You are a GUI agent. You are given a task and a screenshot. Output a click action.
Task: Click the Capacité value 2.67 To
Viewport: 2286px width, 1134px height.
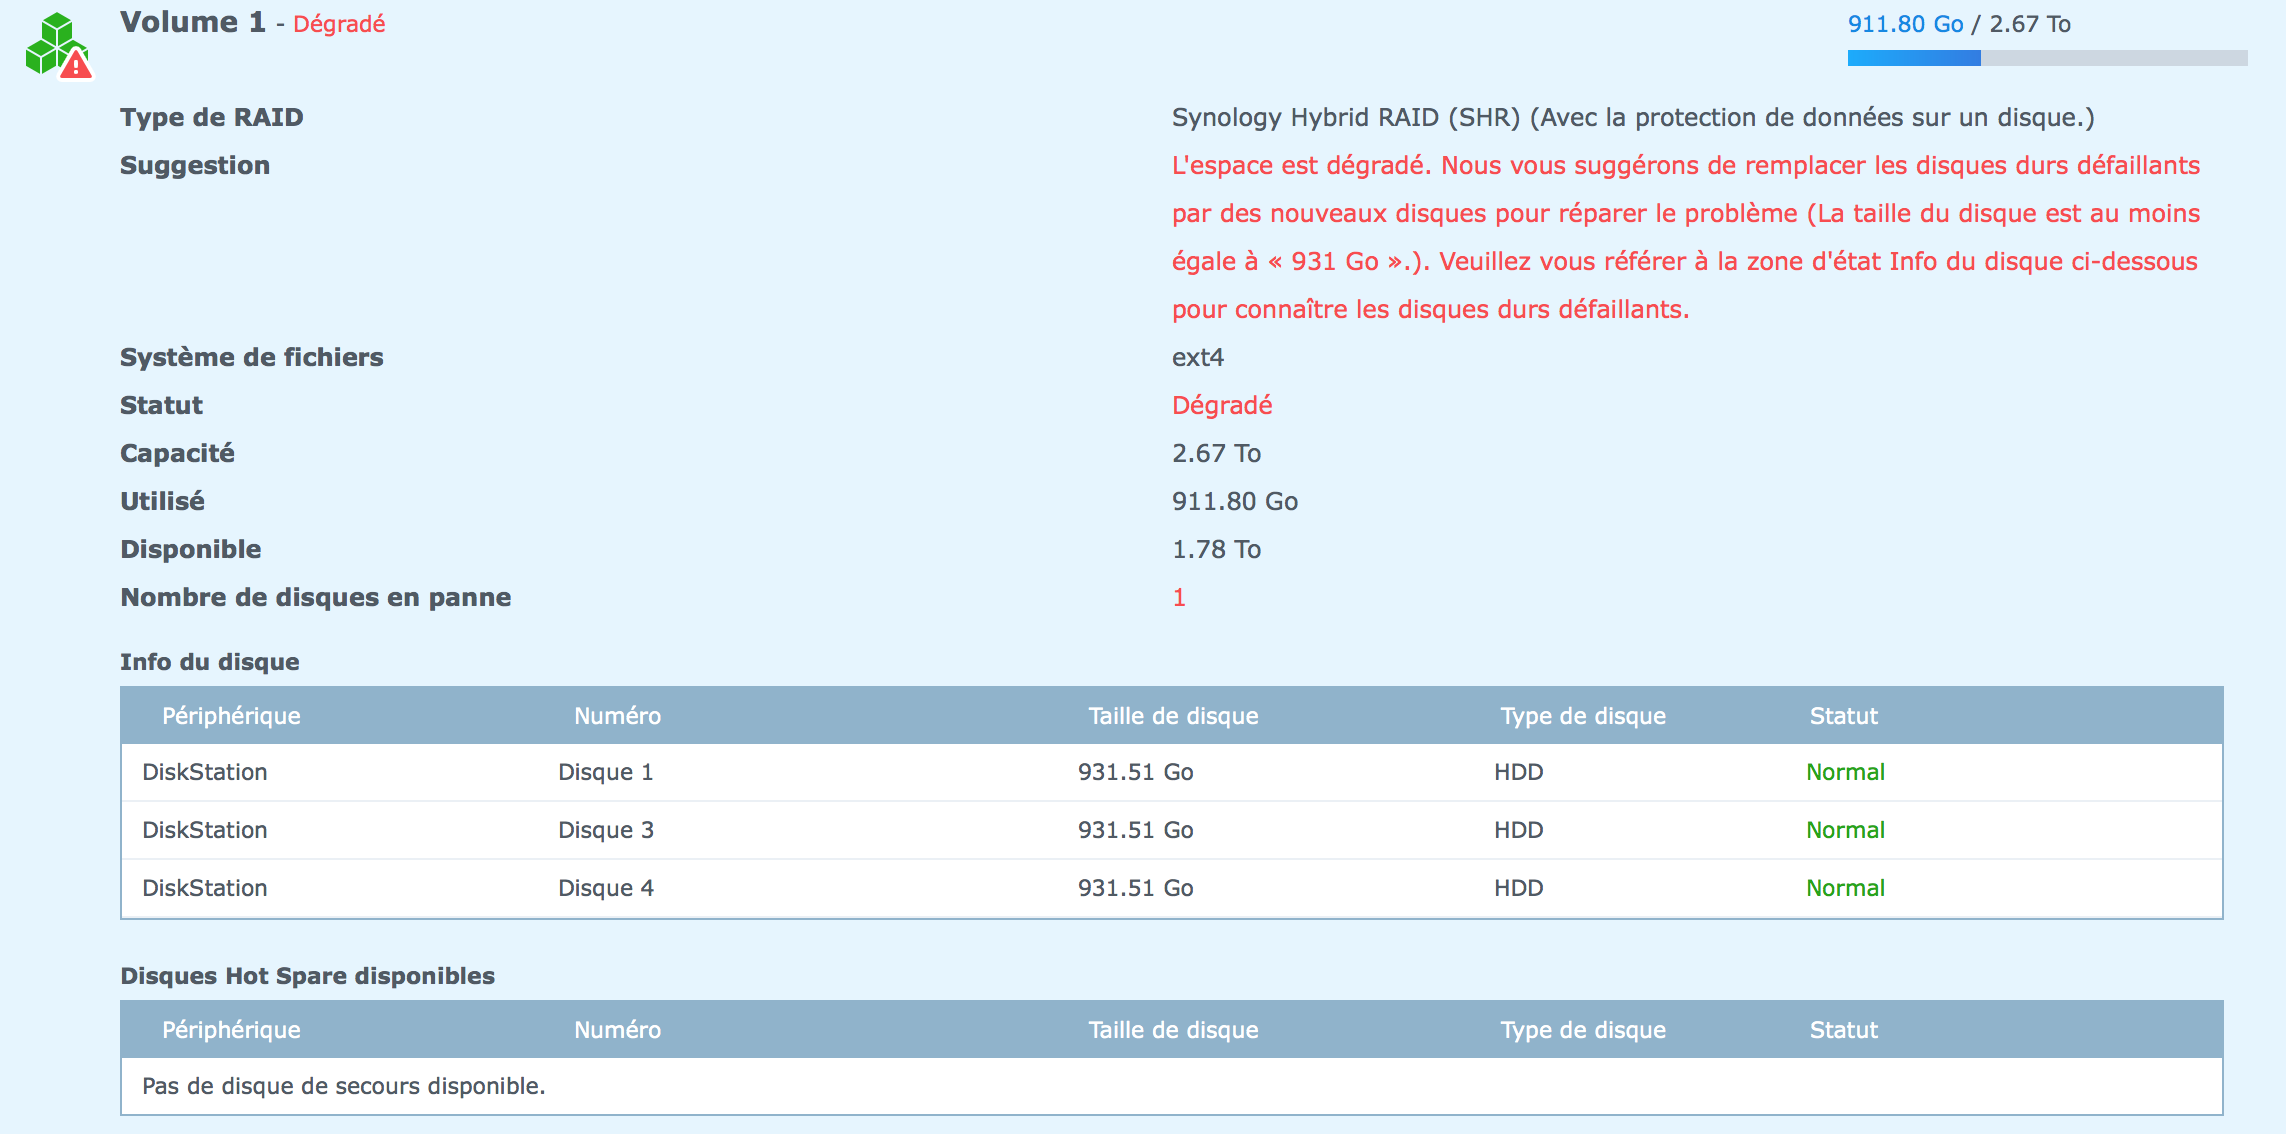click(1216, 453)
